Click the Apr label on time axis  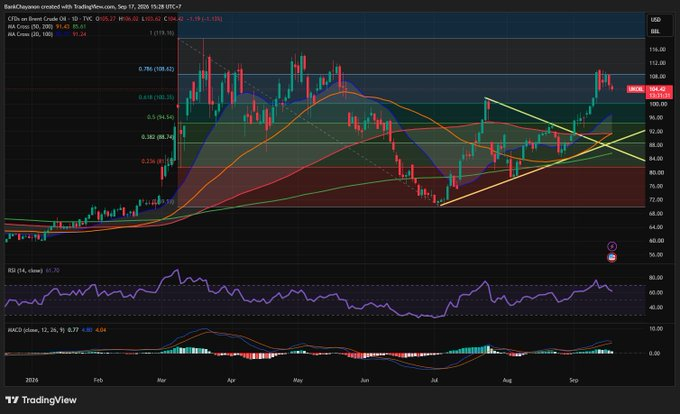231,380
